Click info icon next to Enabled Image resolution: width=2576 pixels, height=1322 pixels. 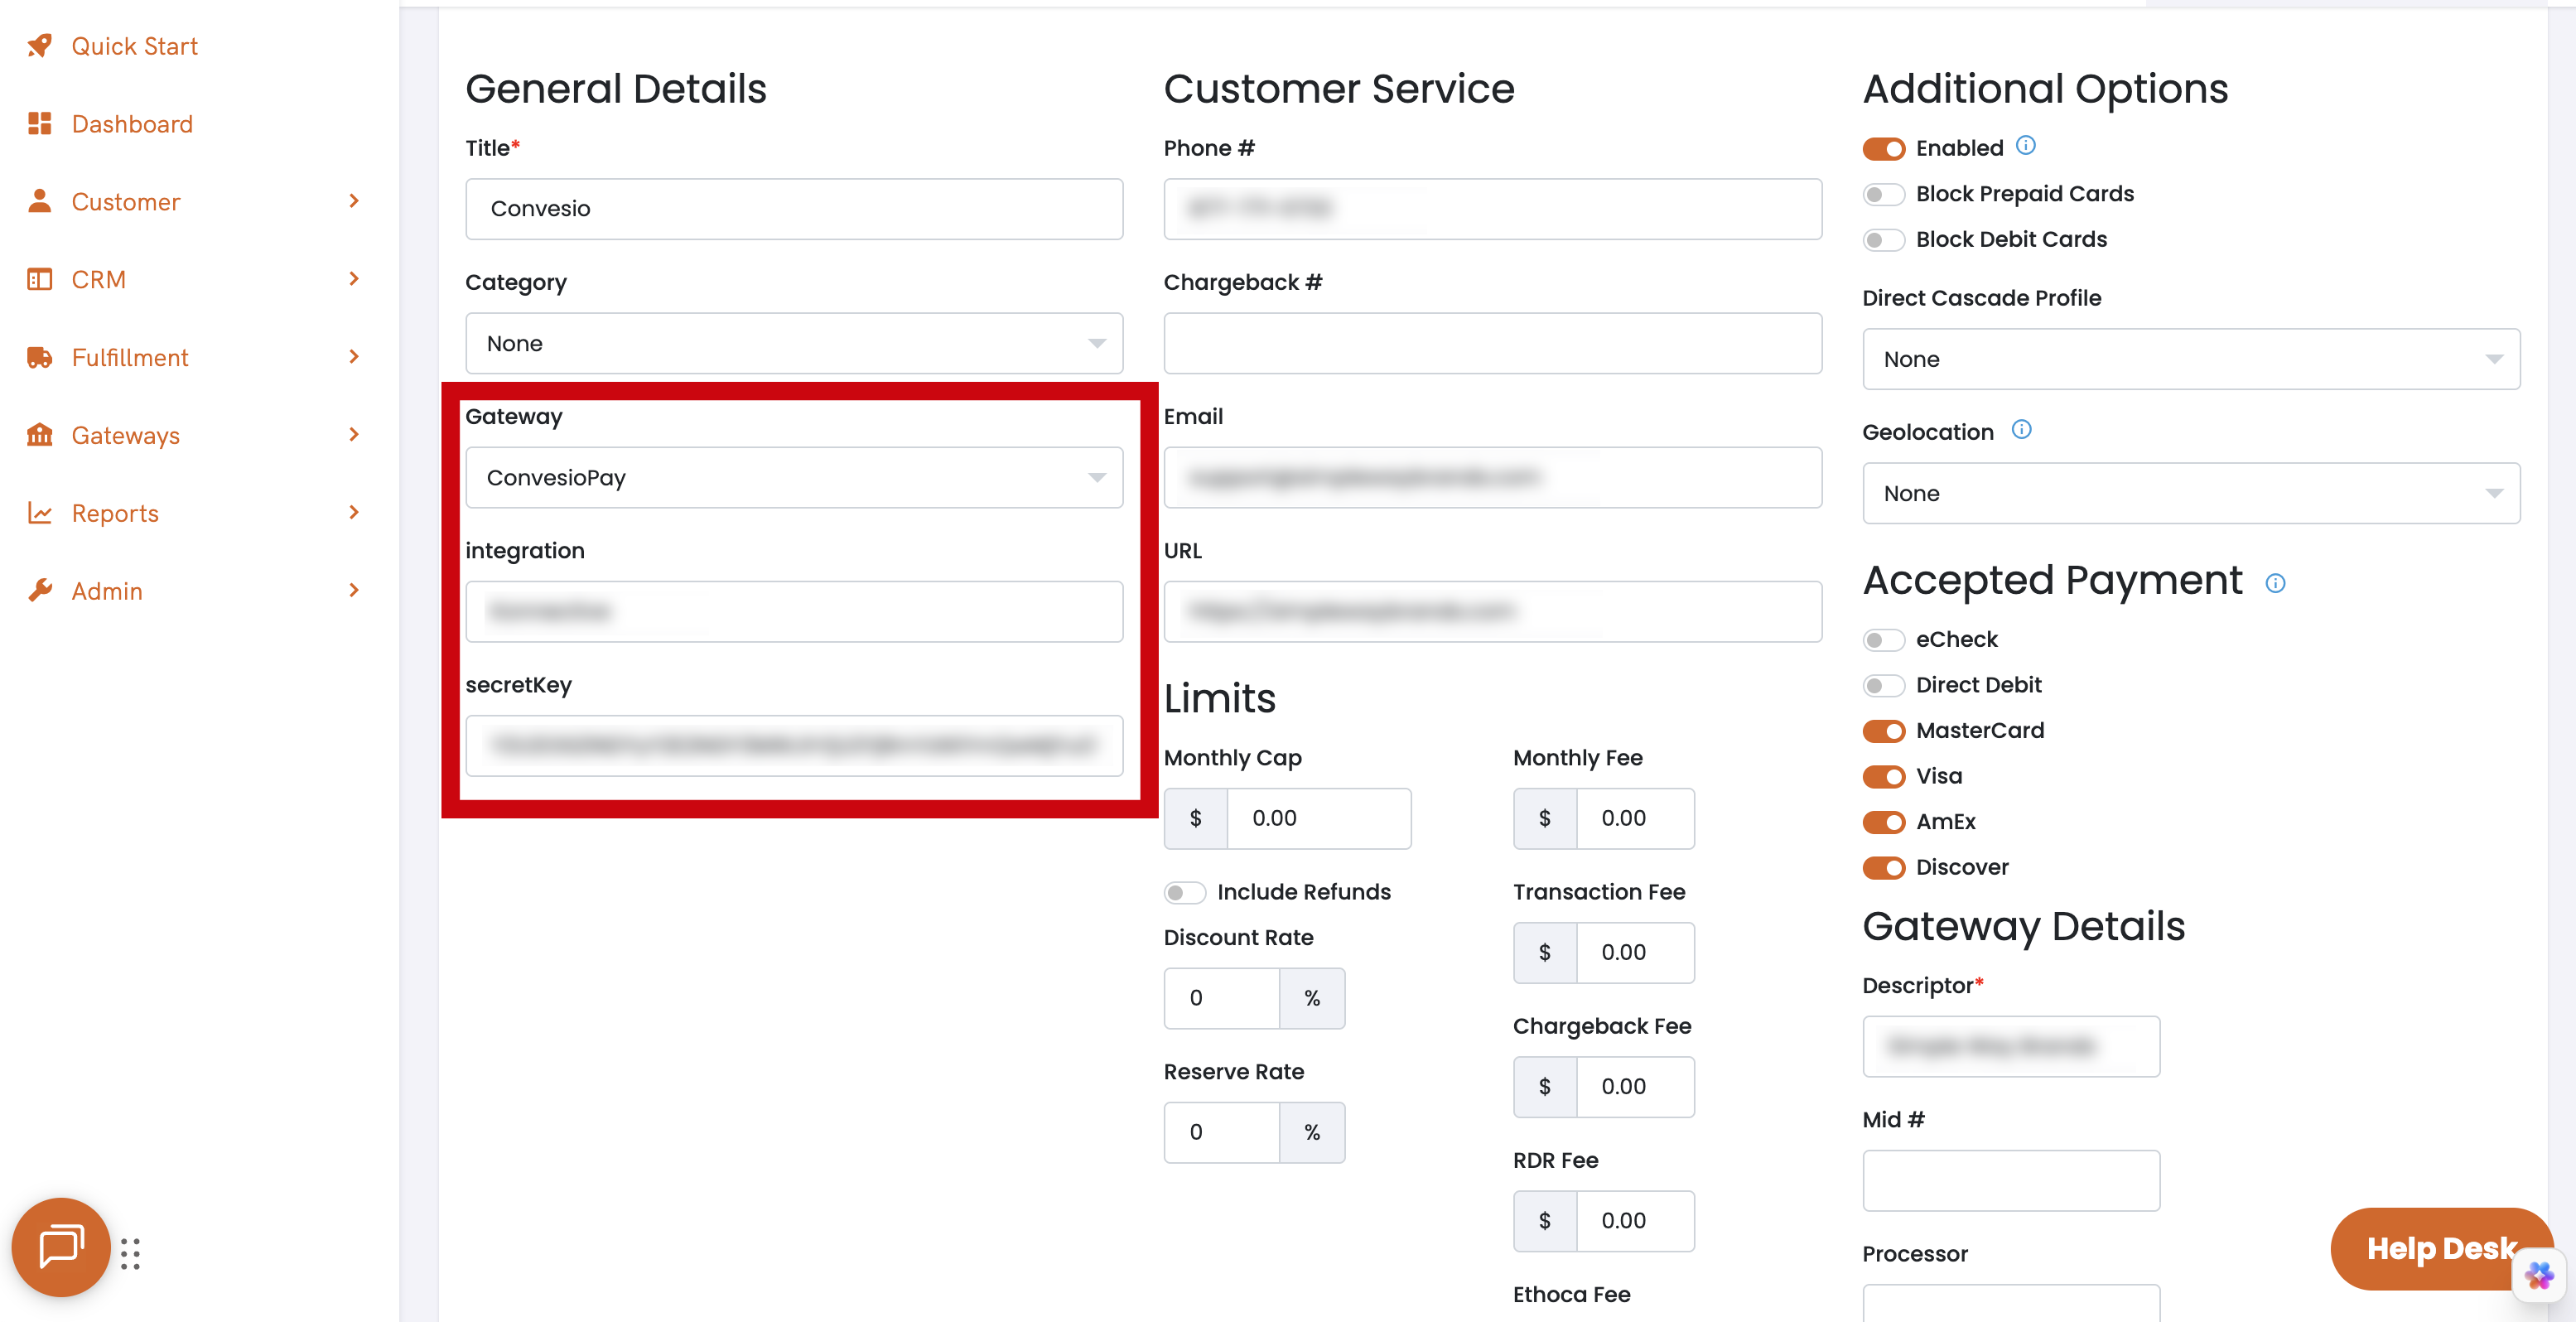[2025, 146]
